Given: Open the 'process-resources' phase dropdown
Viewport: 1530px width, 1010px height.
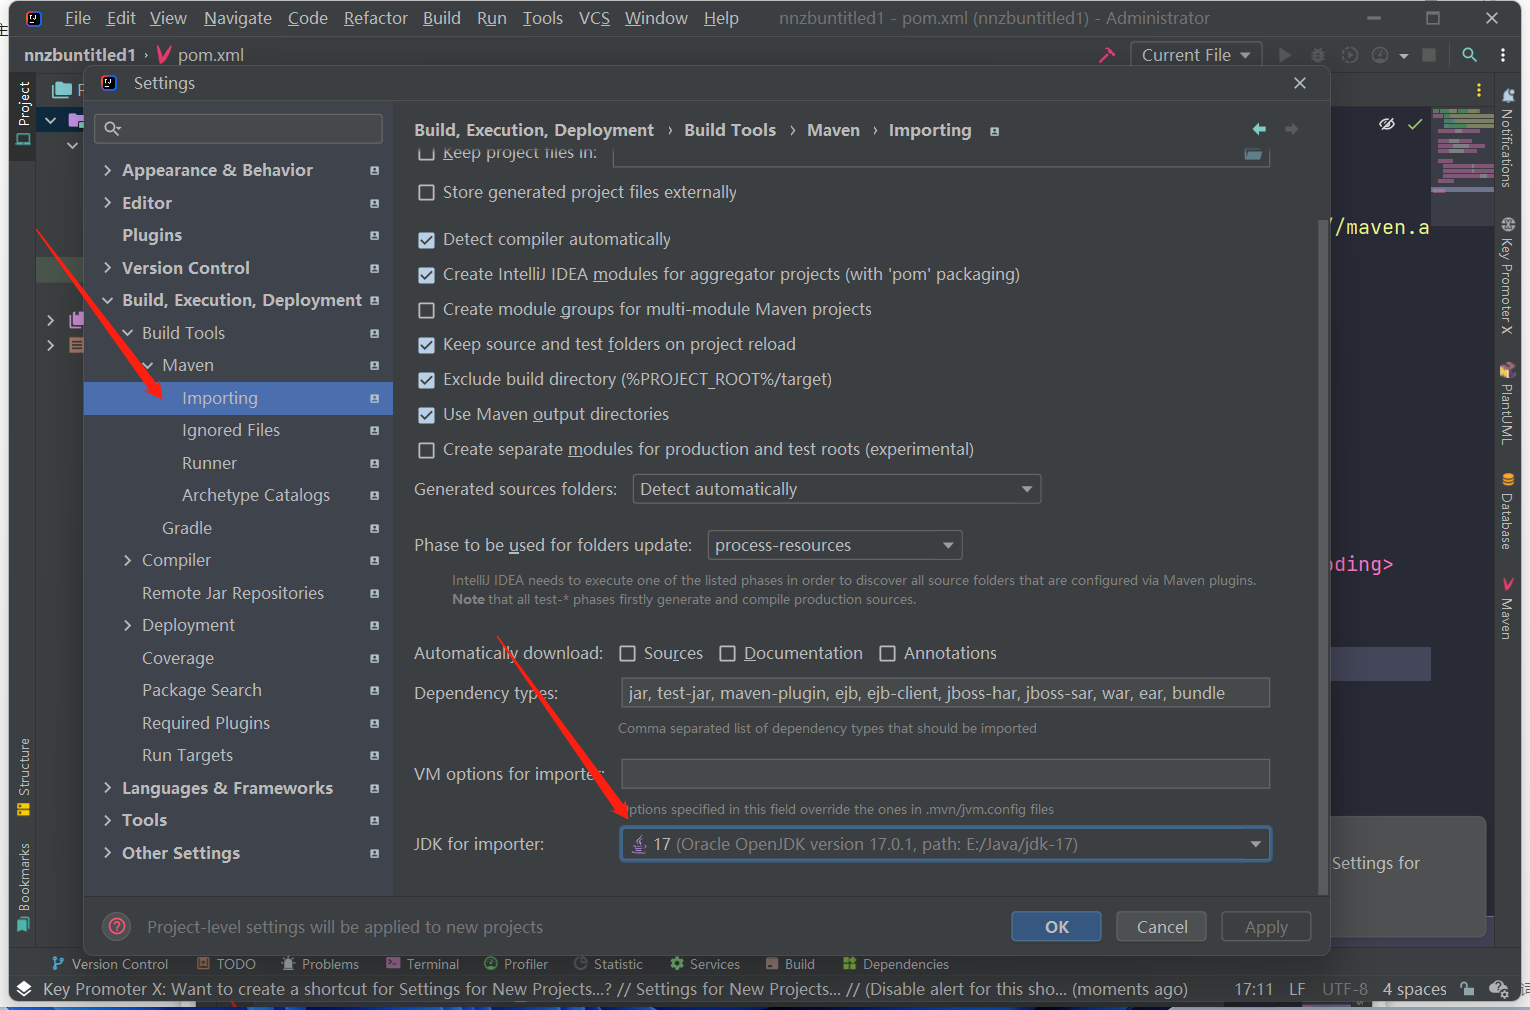Looking at the screenshot, I should pos(948,545).
